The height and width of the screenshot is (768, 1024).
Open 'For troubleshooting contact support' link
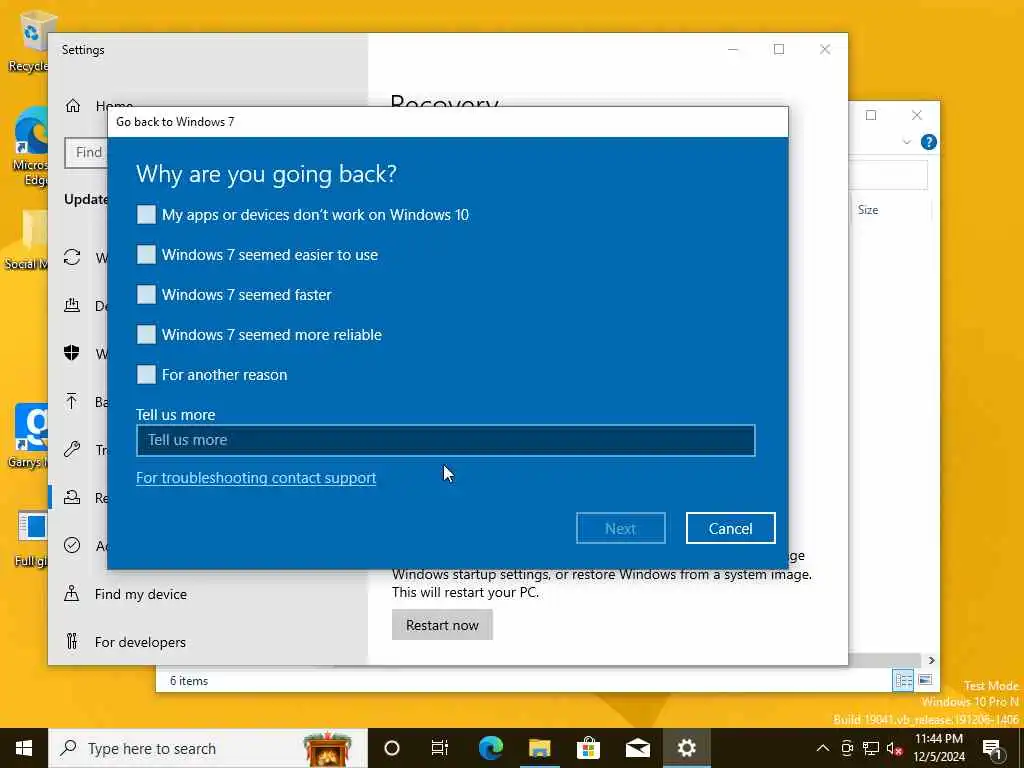click(256, 477)
